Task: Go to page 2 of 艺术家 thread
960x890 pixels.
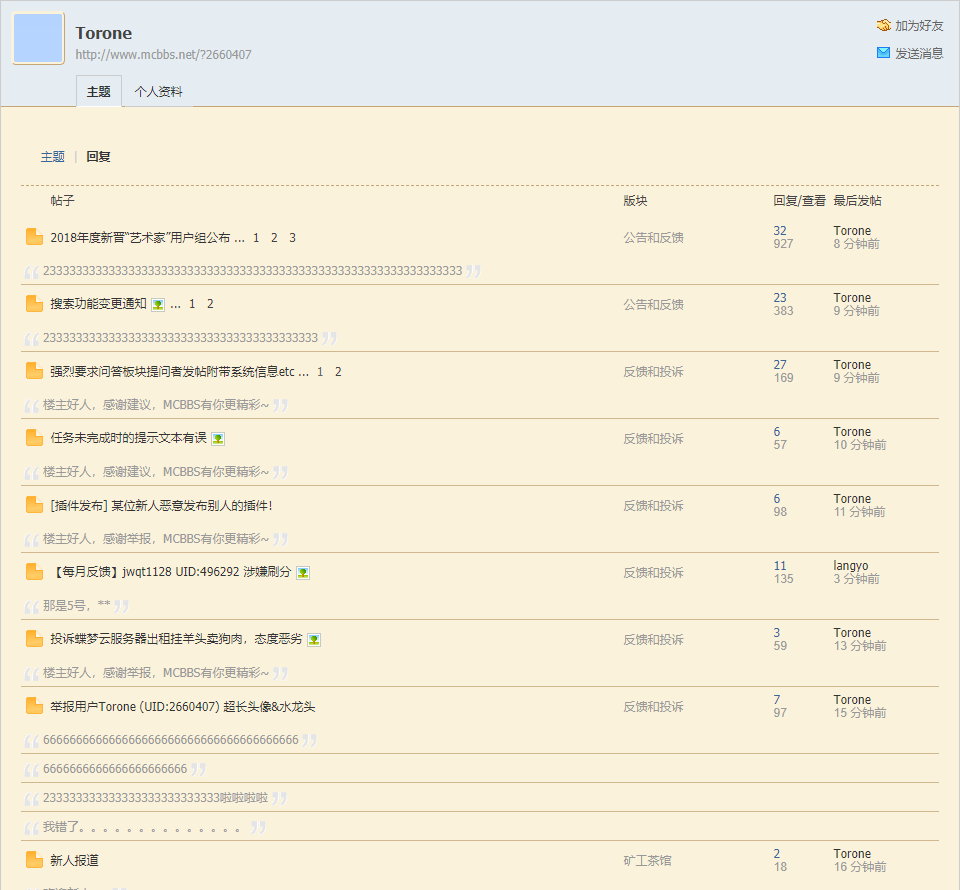Action: [274, 237]
